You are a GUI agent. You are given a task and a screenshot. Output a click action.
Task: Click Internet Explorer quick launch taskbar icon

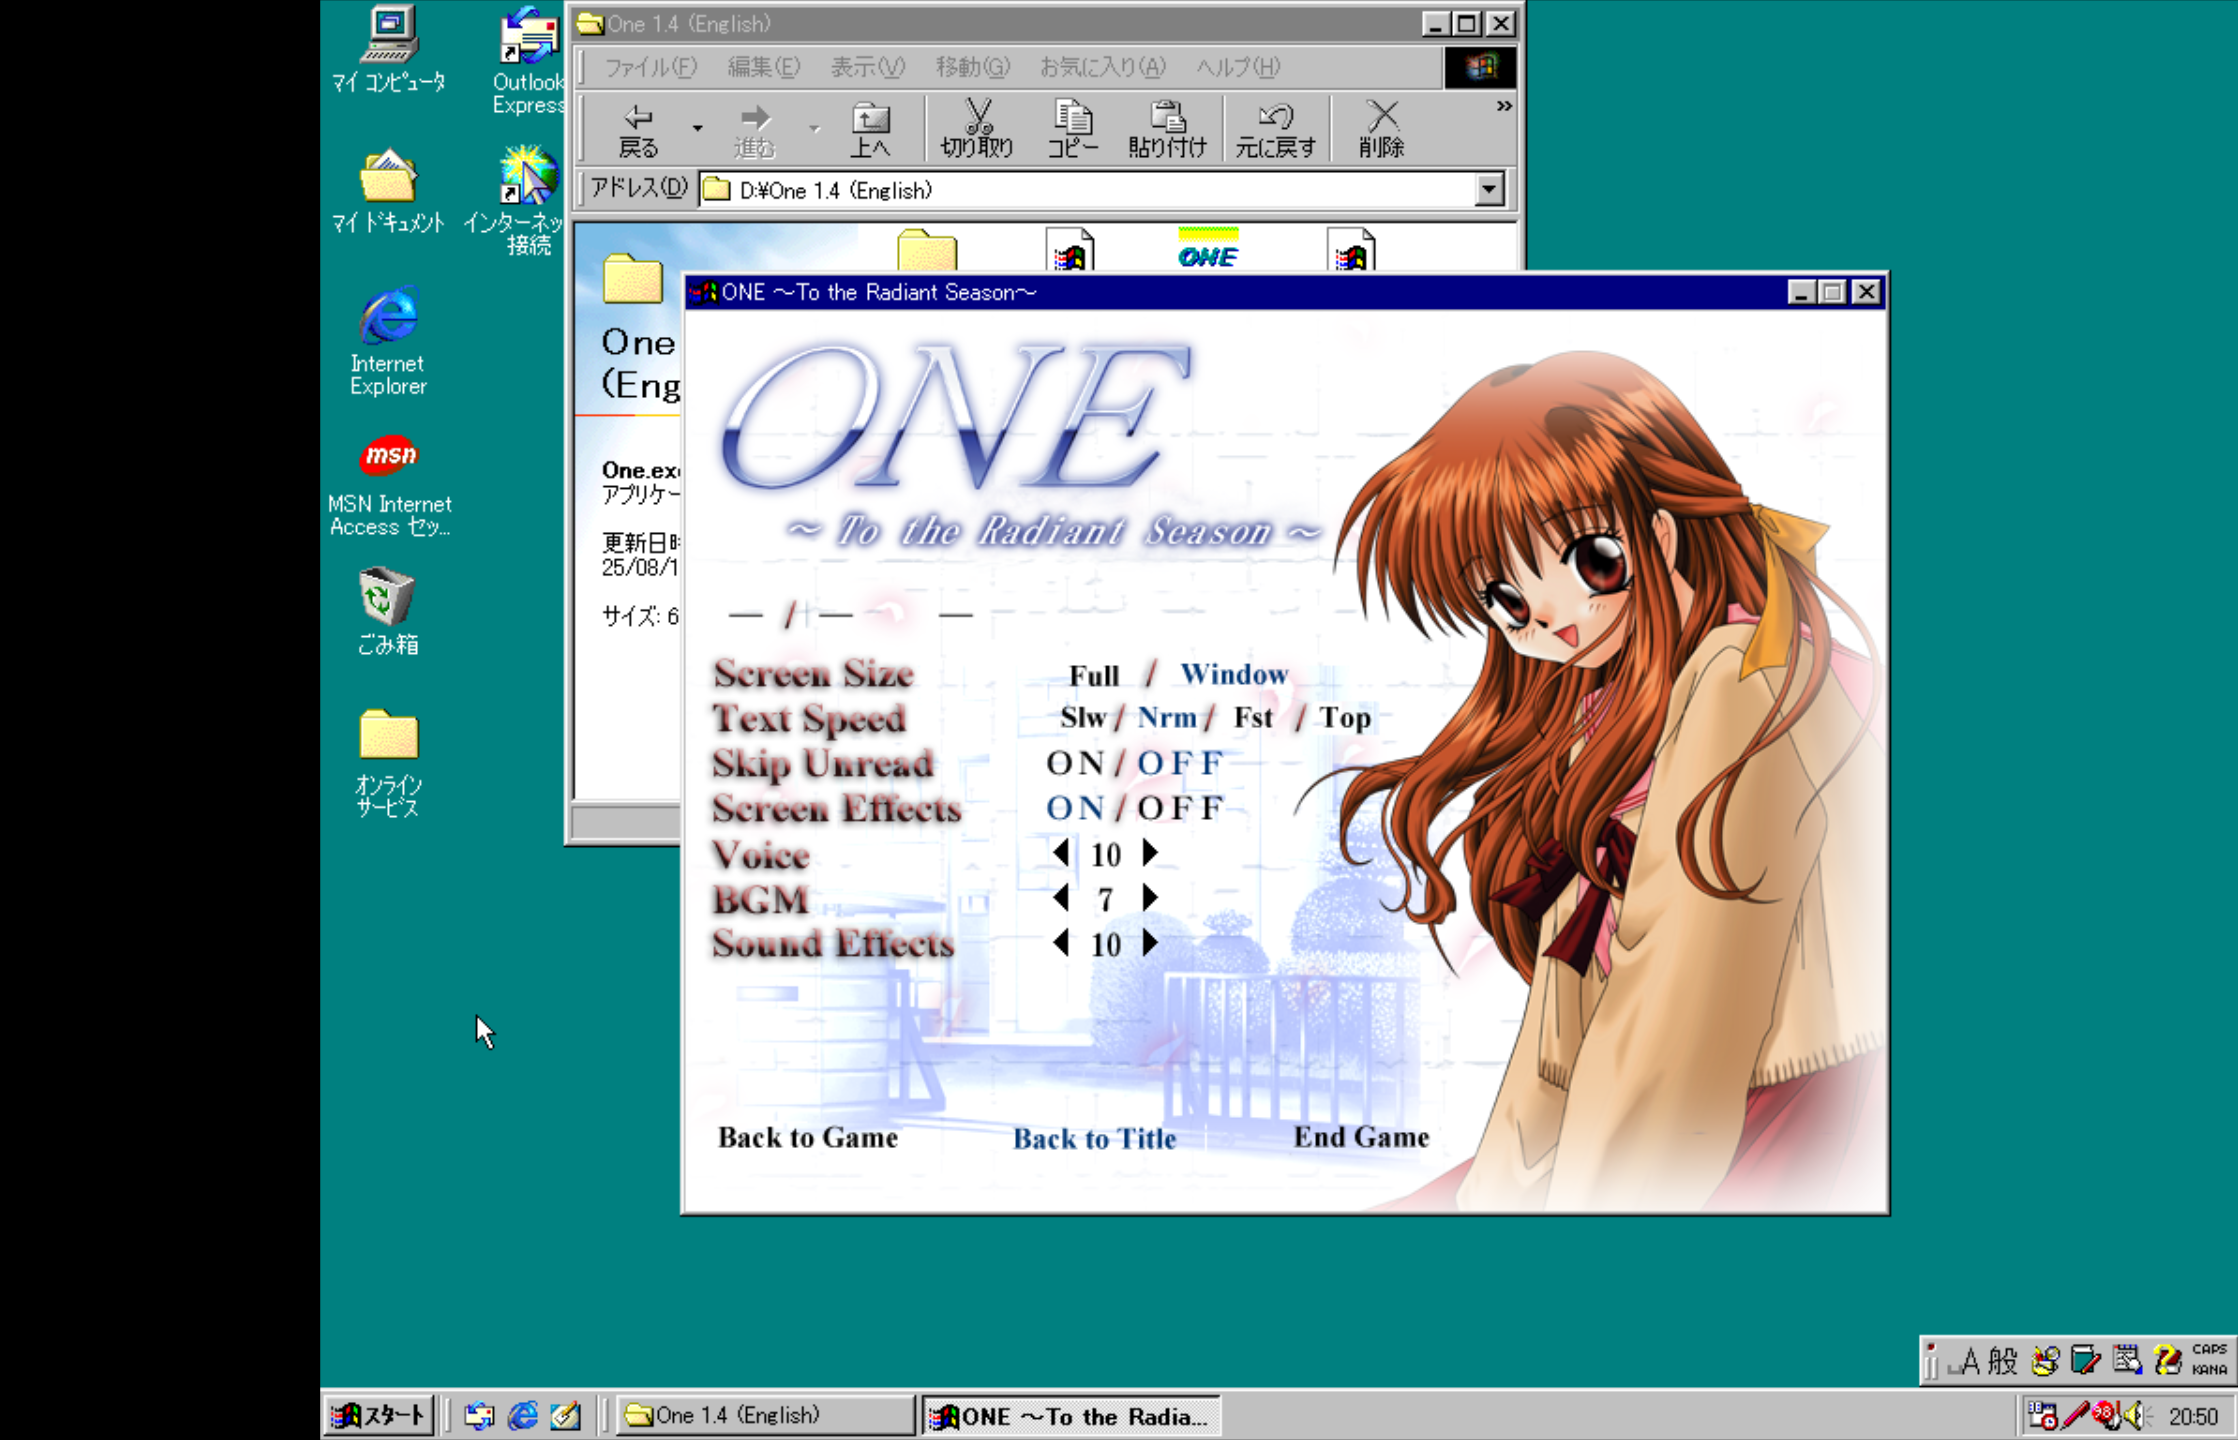click(x=522, y=1415)
